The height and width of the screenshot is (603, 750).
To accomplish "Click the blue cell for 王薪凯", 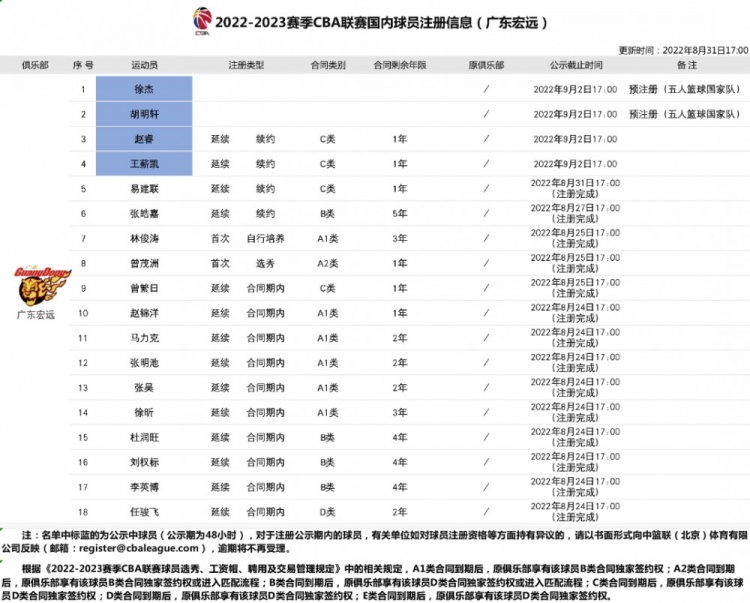I will tap(144, 164).
